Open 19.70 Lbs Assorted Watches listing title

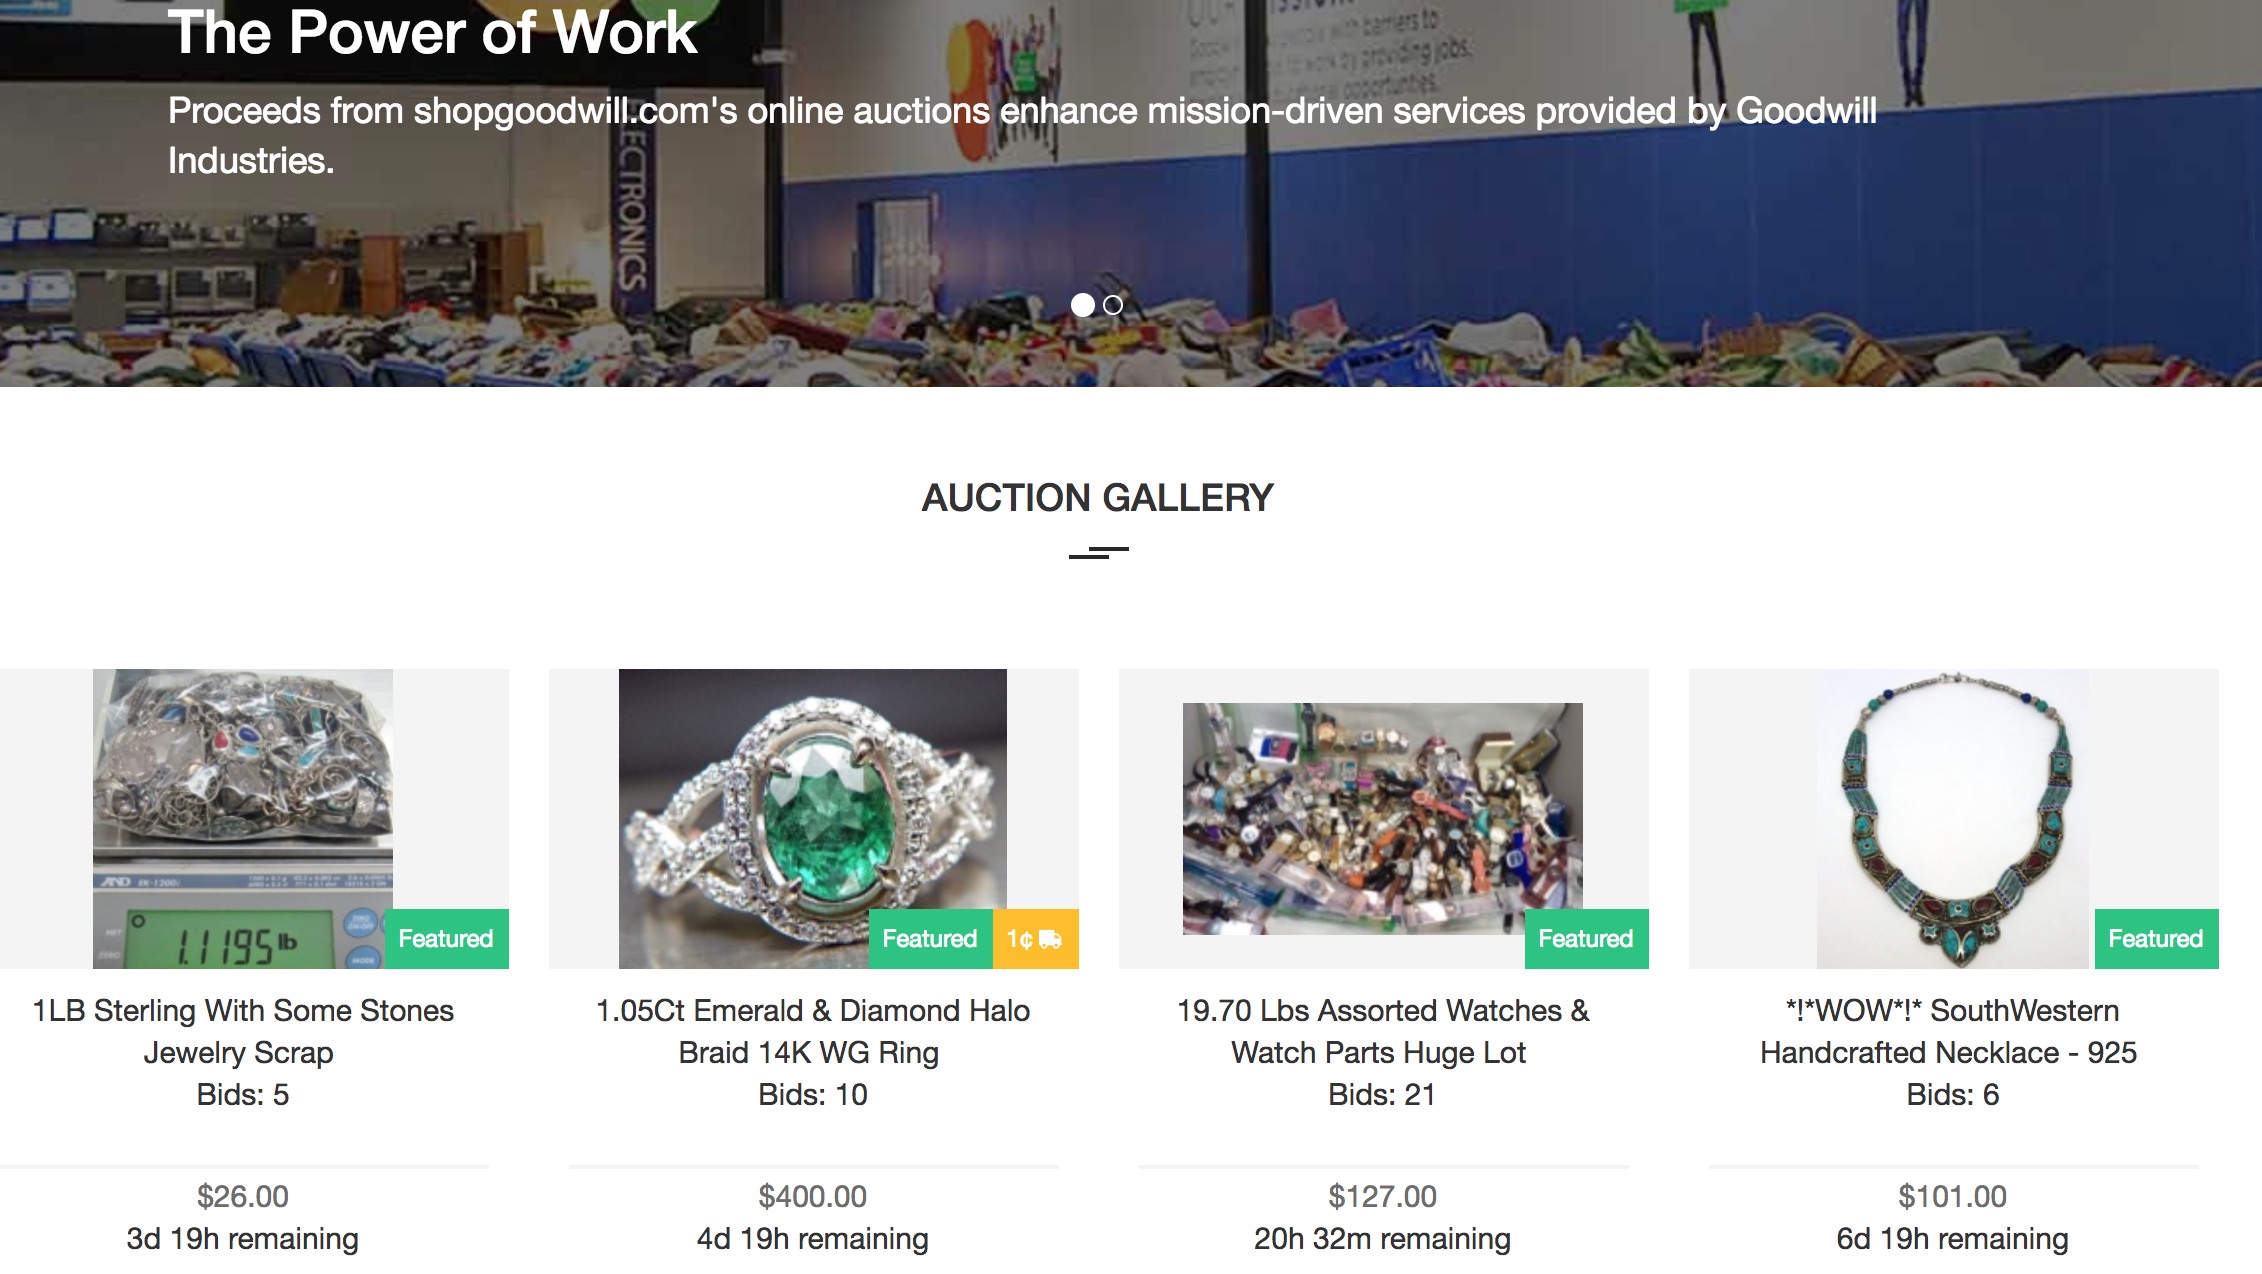(x=1383, y=1031)
